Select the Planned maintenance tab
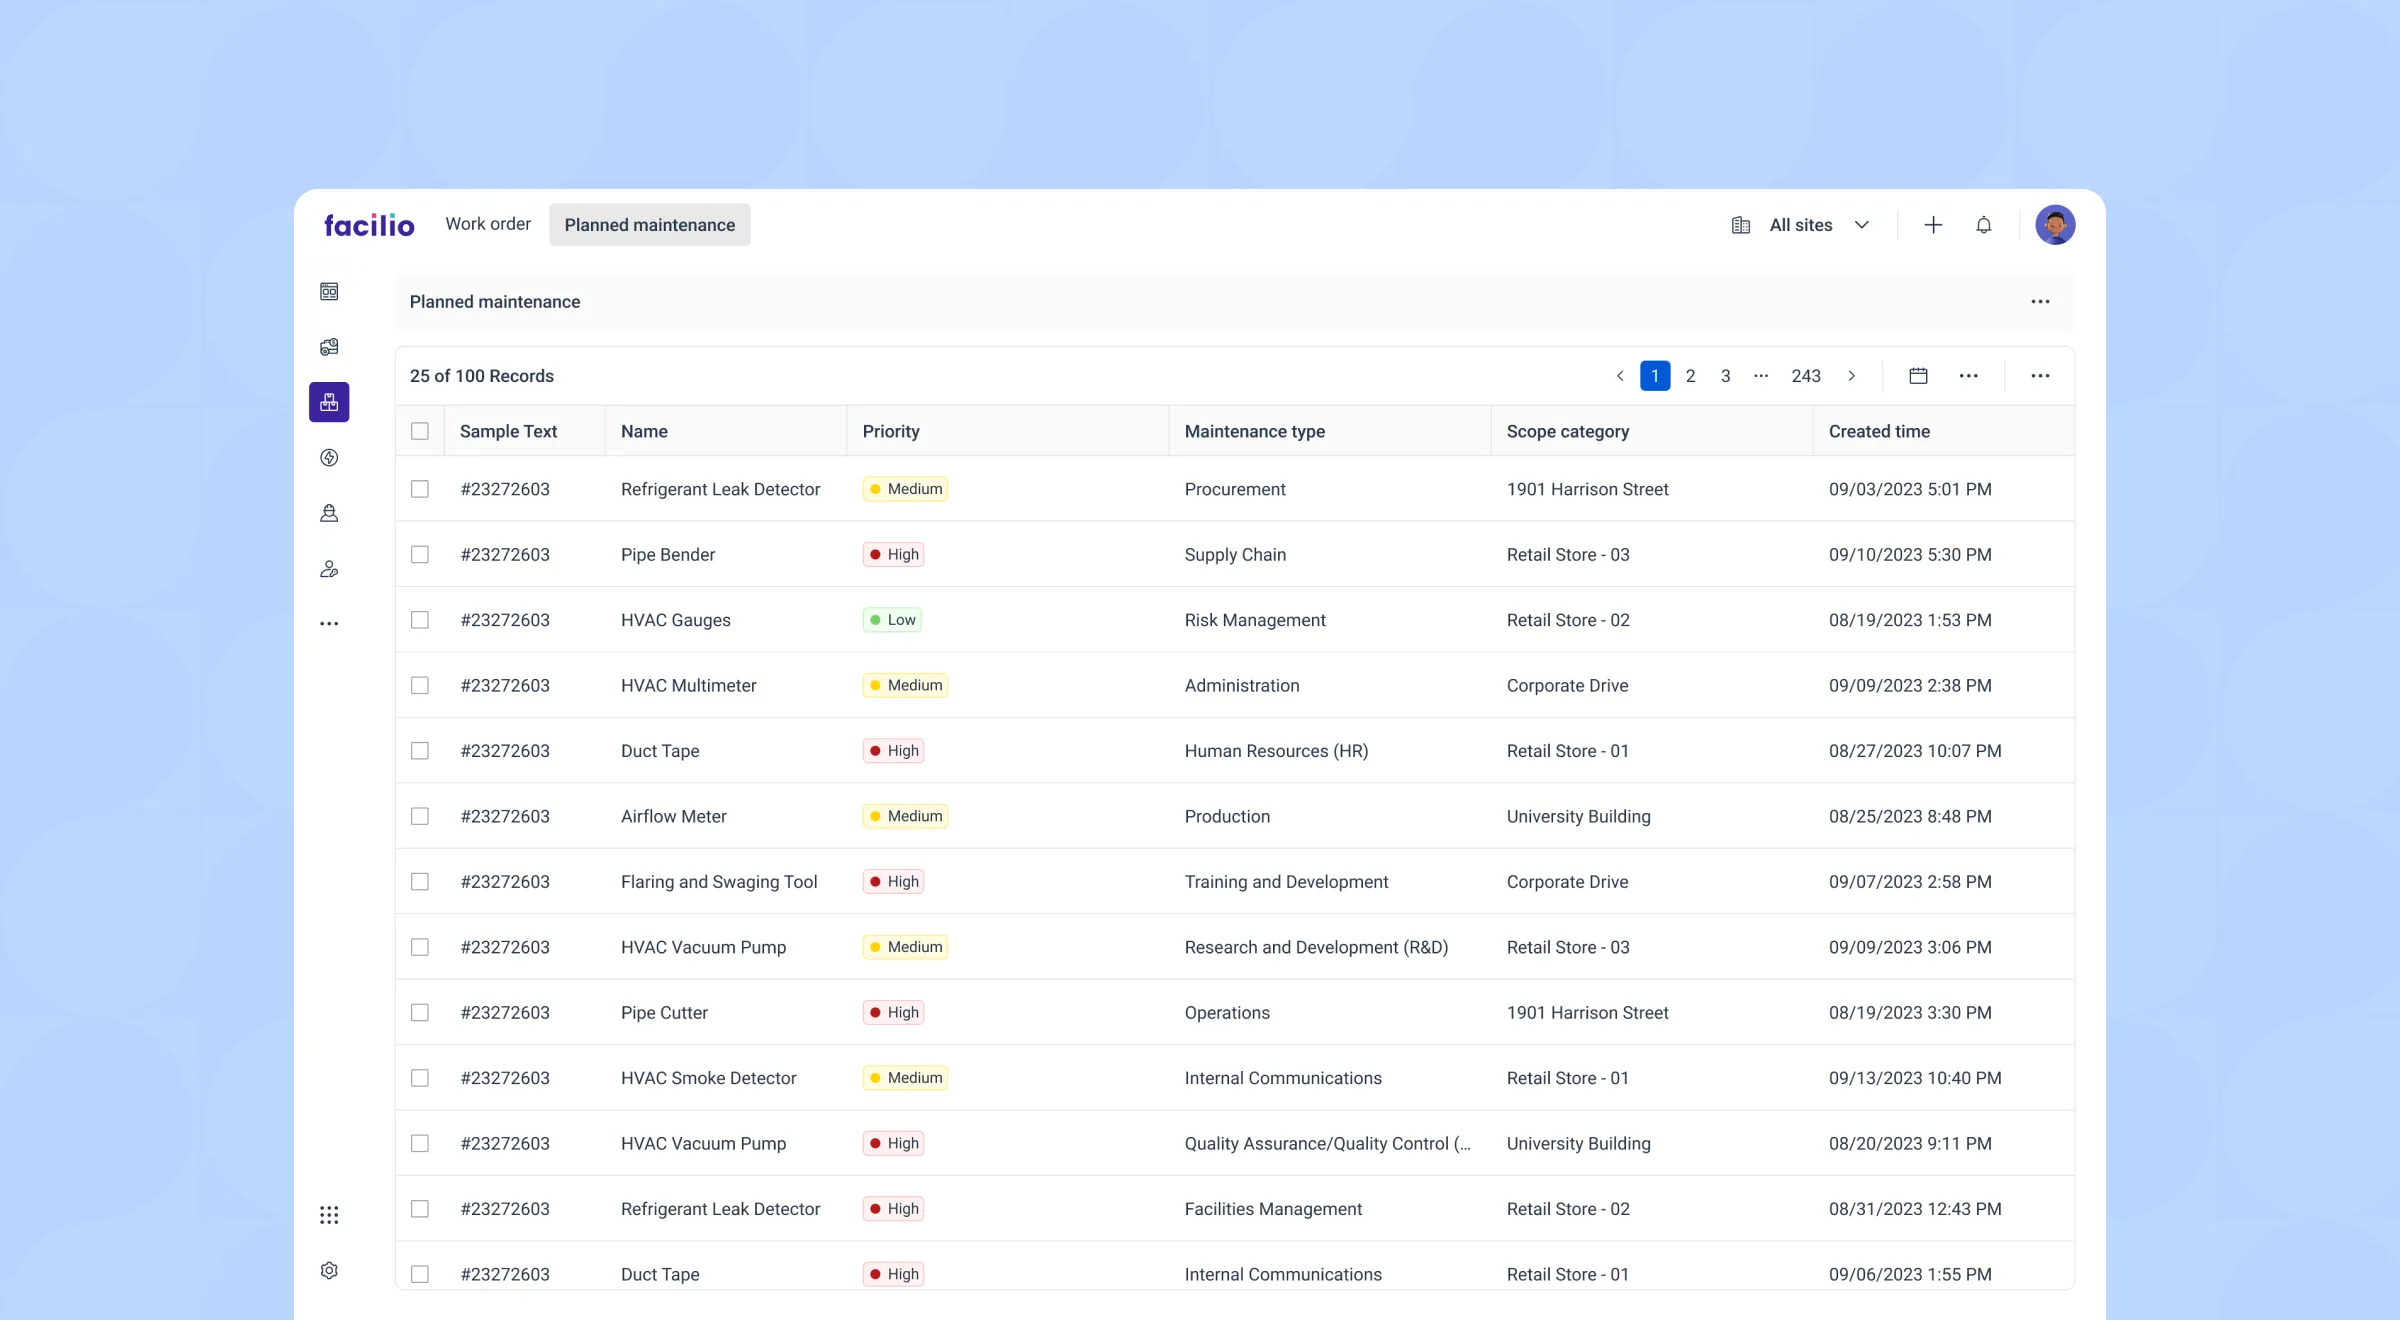The height and width of the screenshot is (1320, 2400). point(649,225)
